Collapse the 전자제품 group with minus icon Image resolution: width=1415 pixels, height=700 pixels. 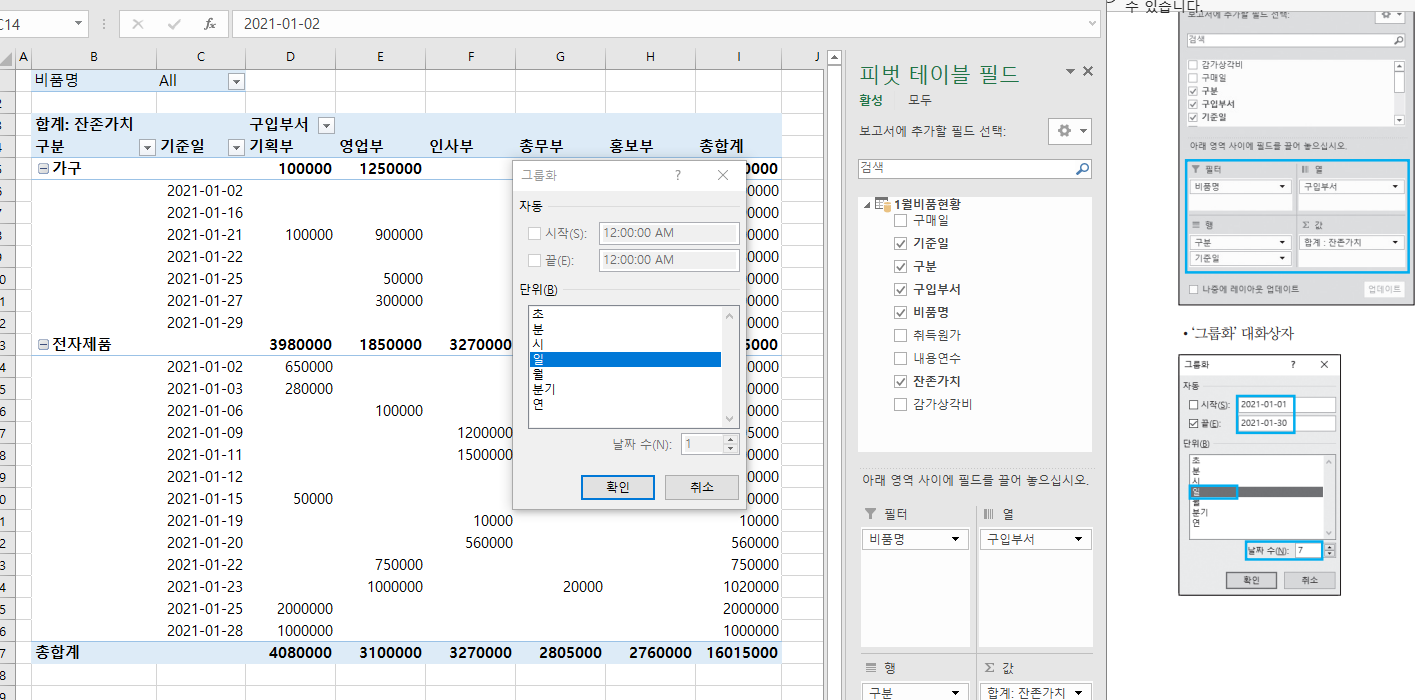(x=42, y=345)
